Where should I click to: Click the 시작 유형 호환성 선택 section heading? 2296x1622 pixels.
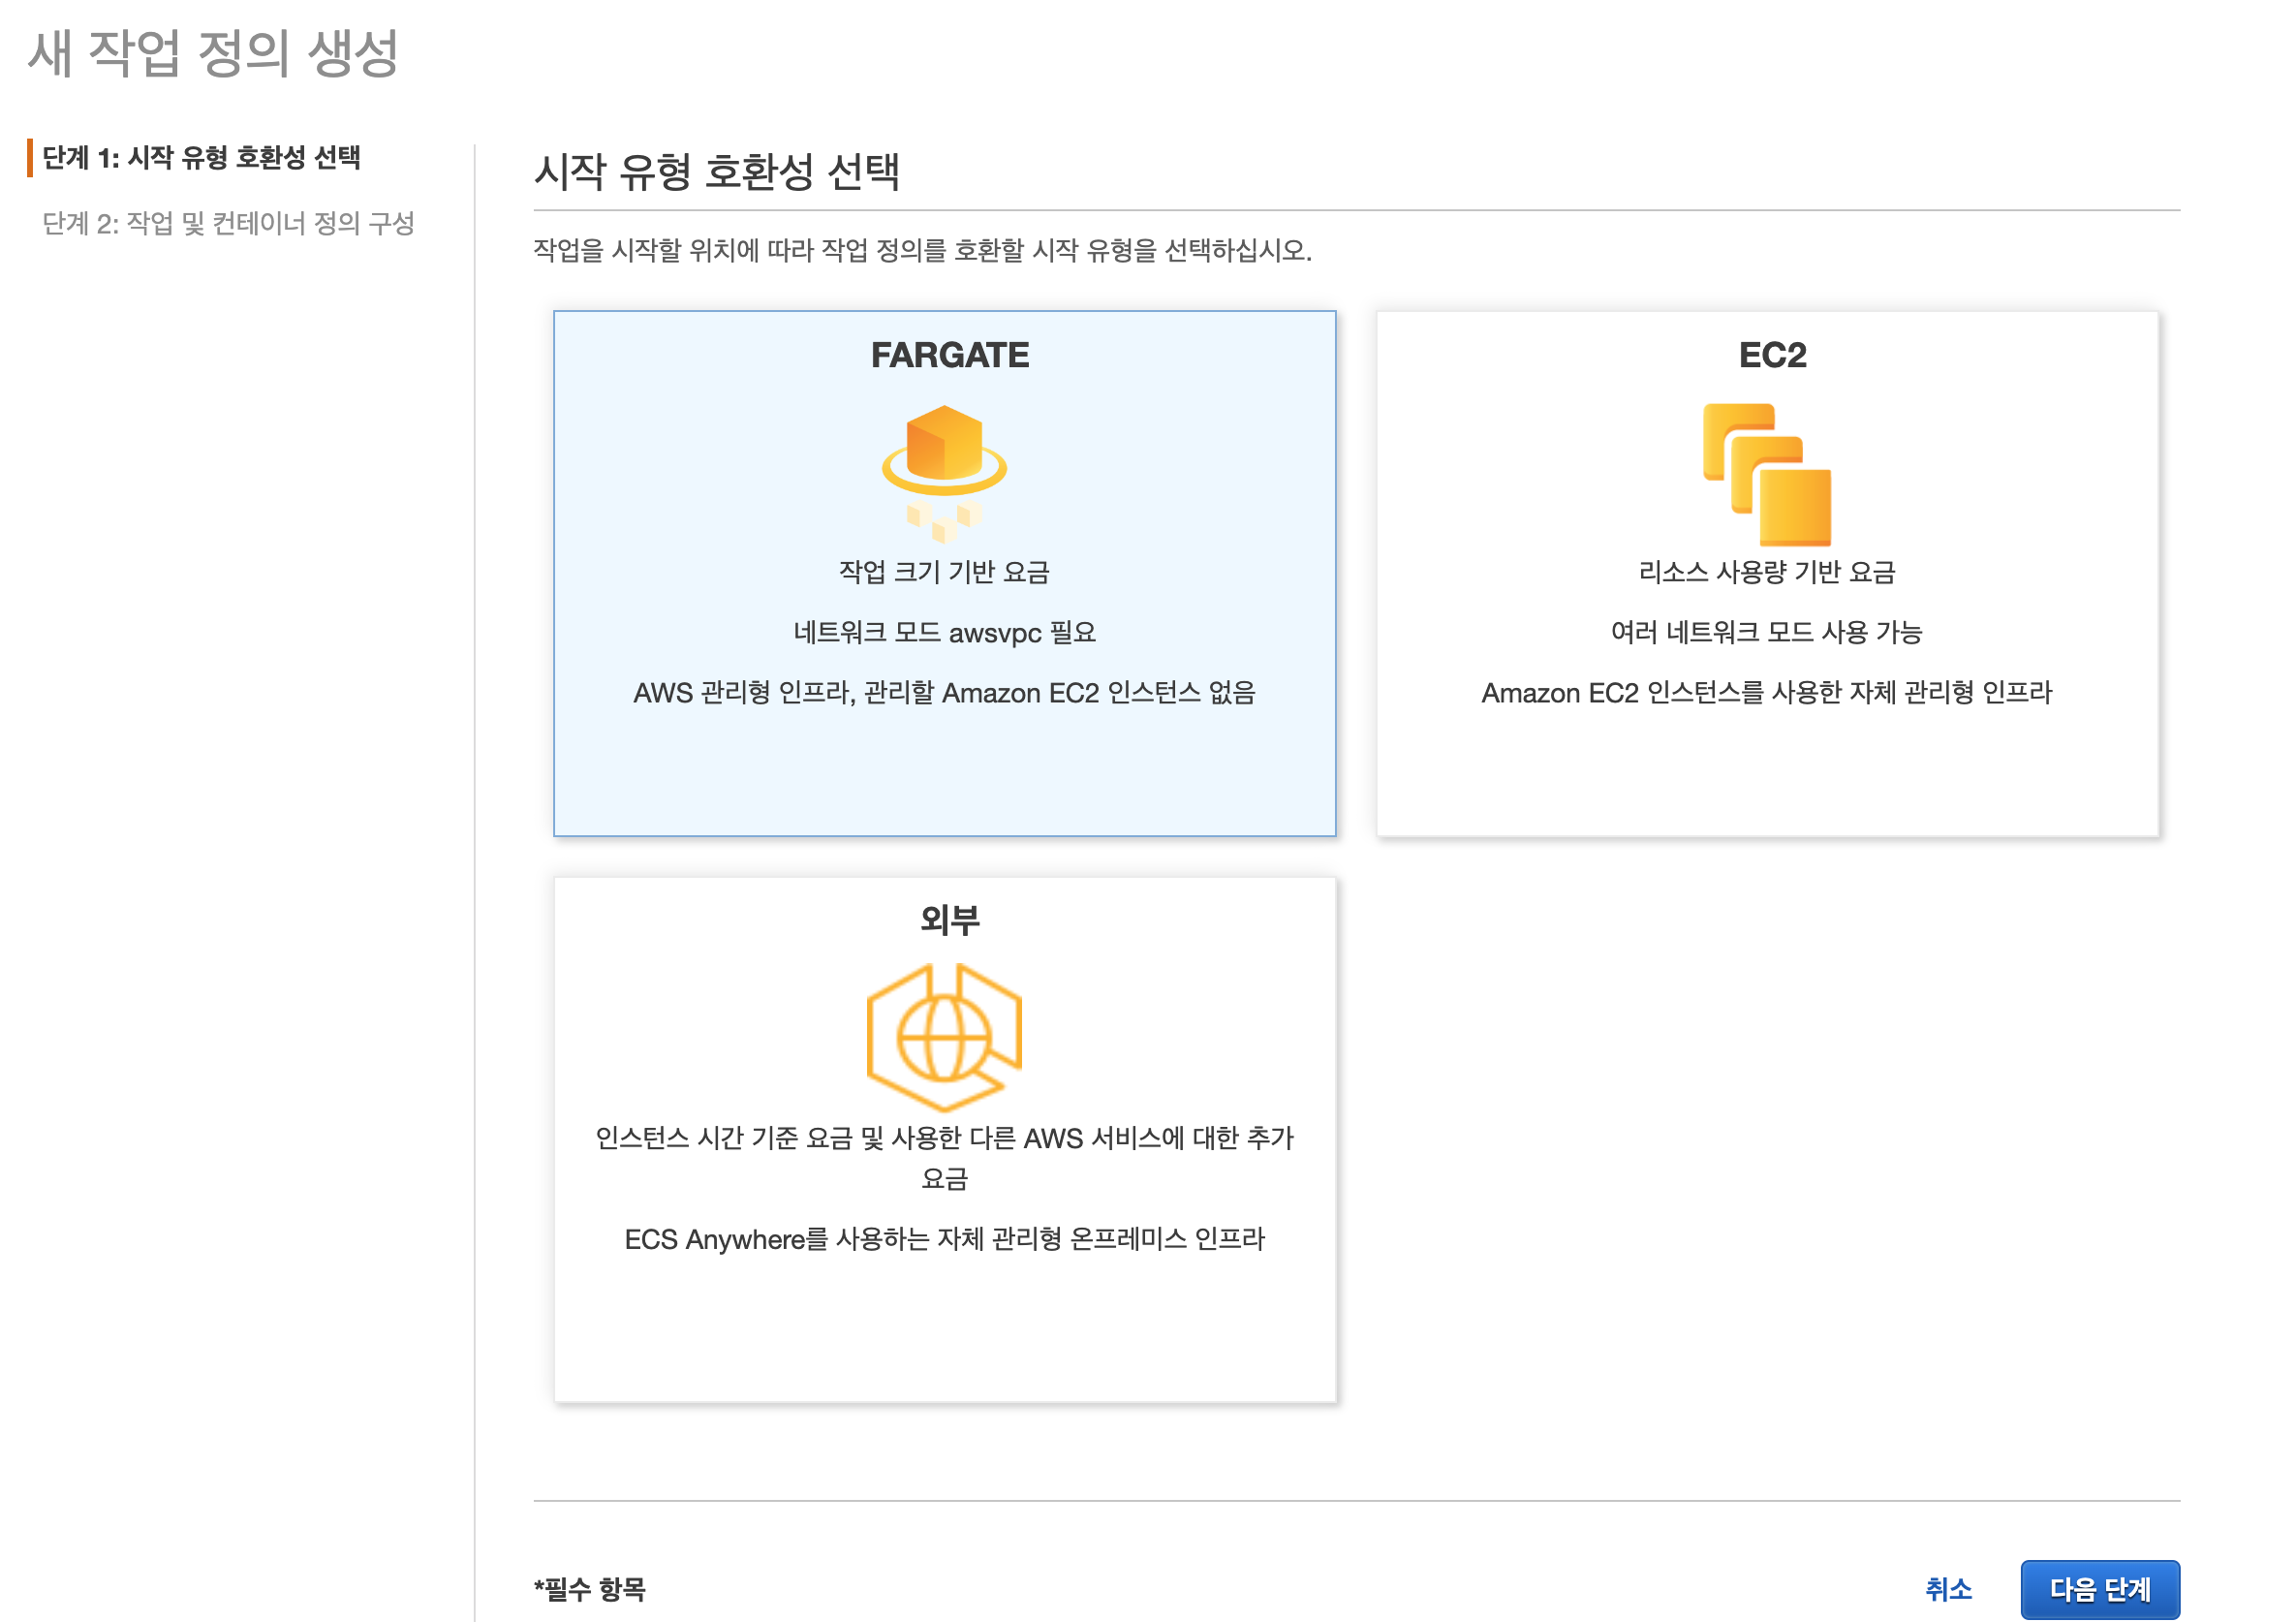[717, 171]
